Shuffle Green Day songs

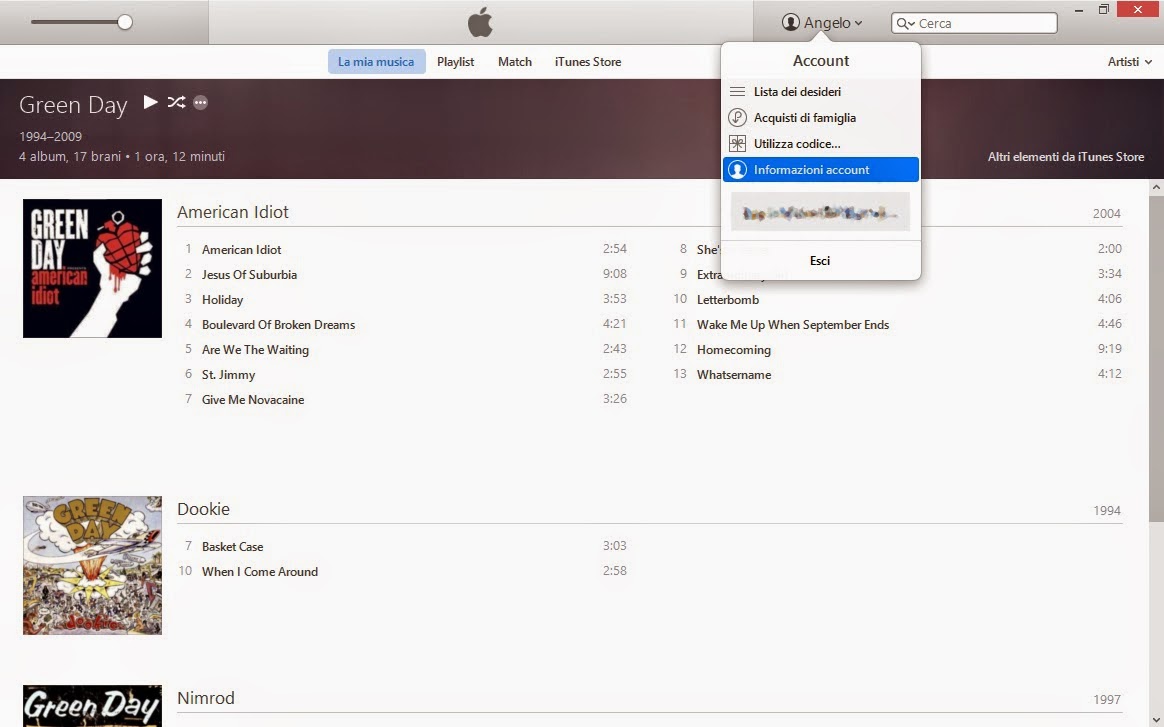(x=176, y=102)
